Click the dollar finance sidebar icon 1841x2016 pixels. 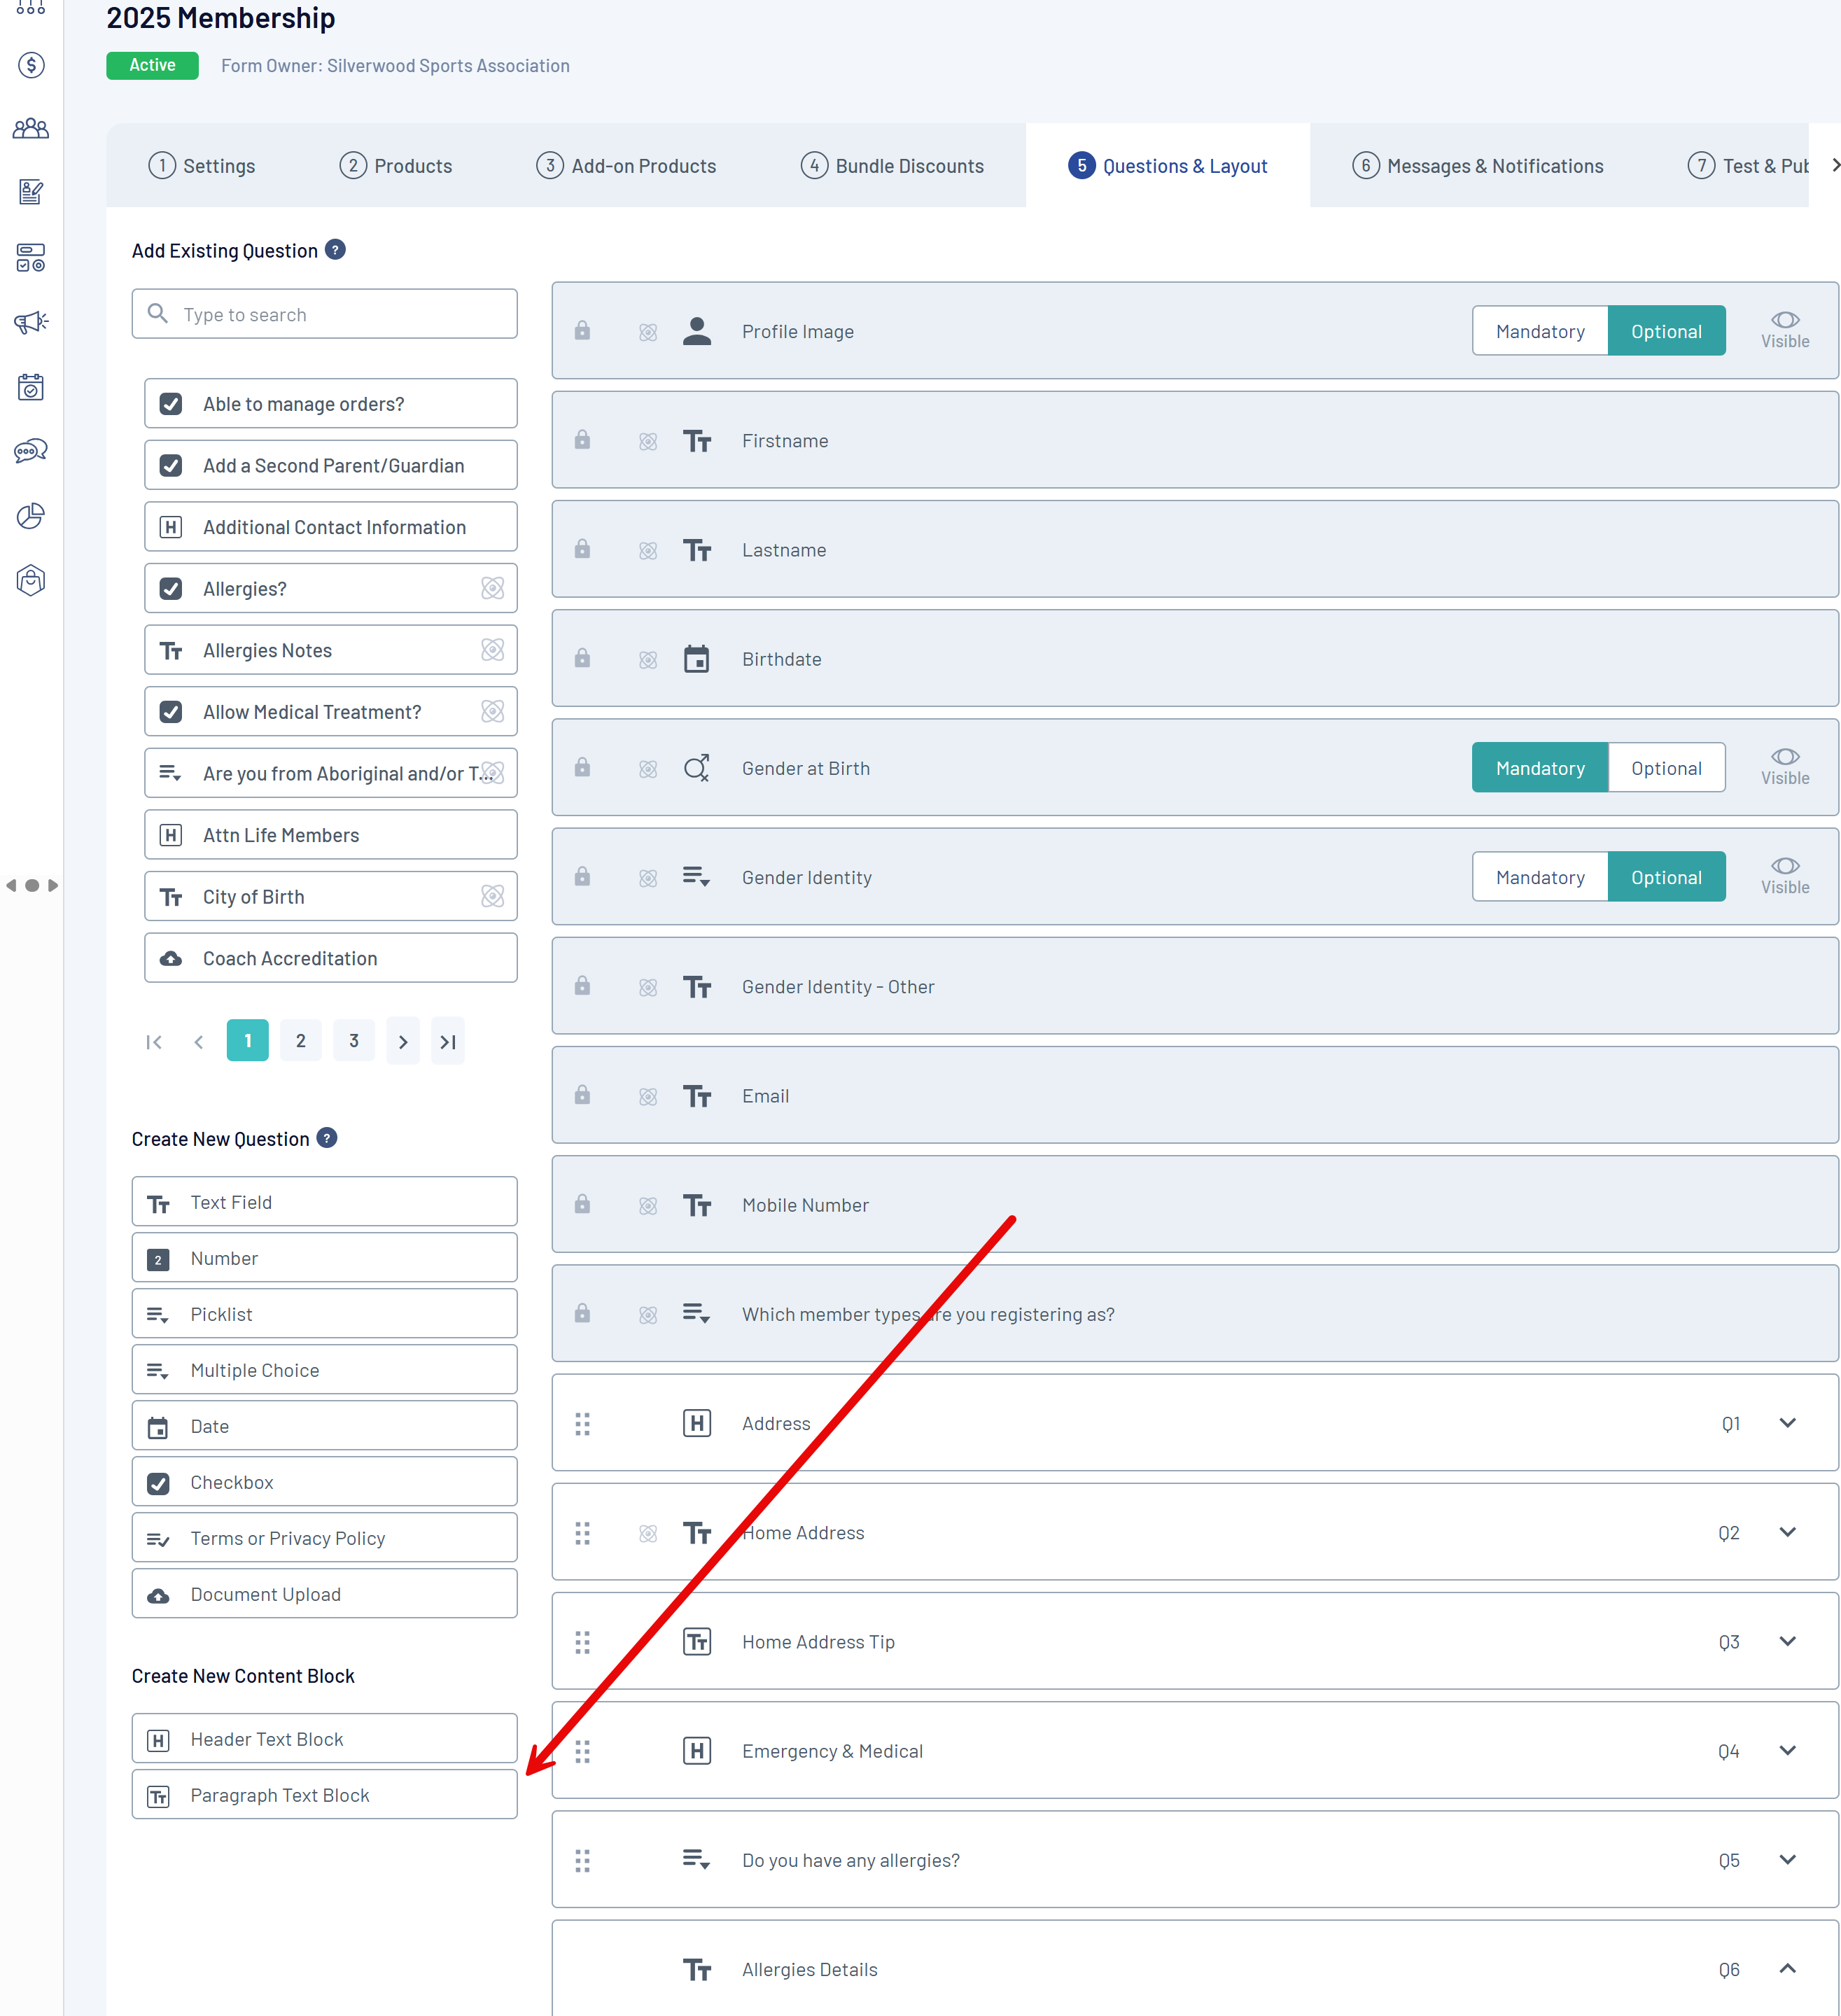click(x=31, y=66)
